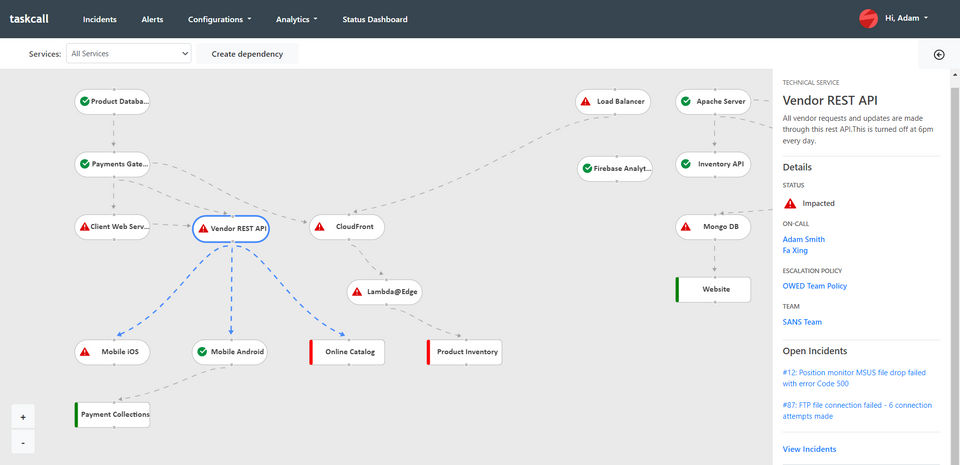
Task: Collapse the side panel arrow icon
Action: (x=939, y=55)
